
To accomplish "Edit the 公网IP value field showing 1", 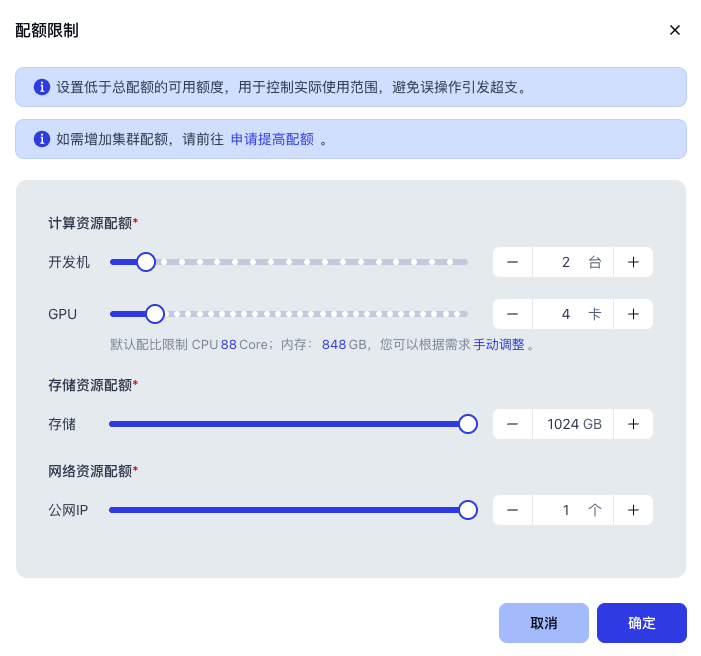I will coord(573,510).
